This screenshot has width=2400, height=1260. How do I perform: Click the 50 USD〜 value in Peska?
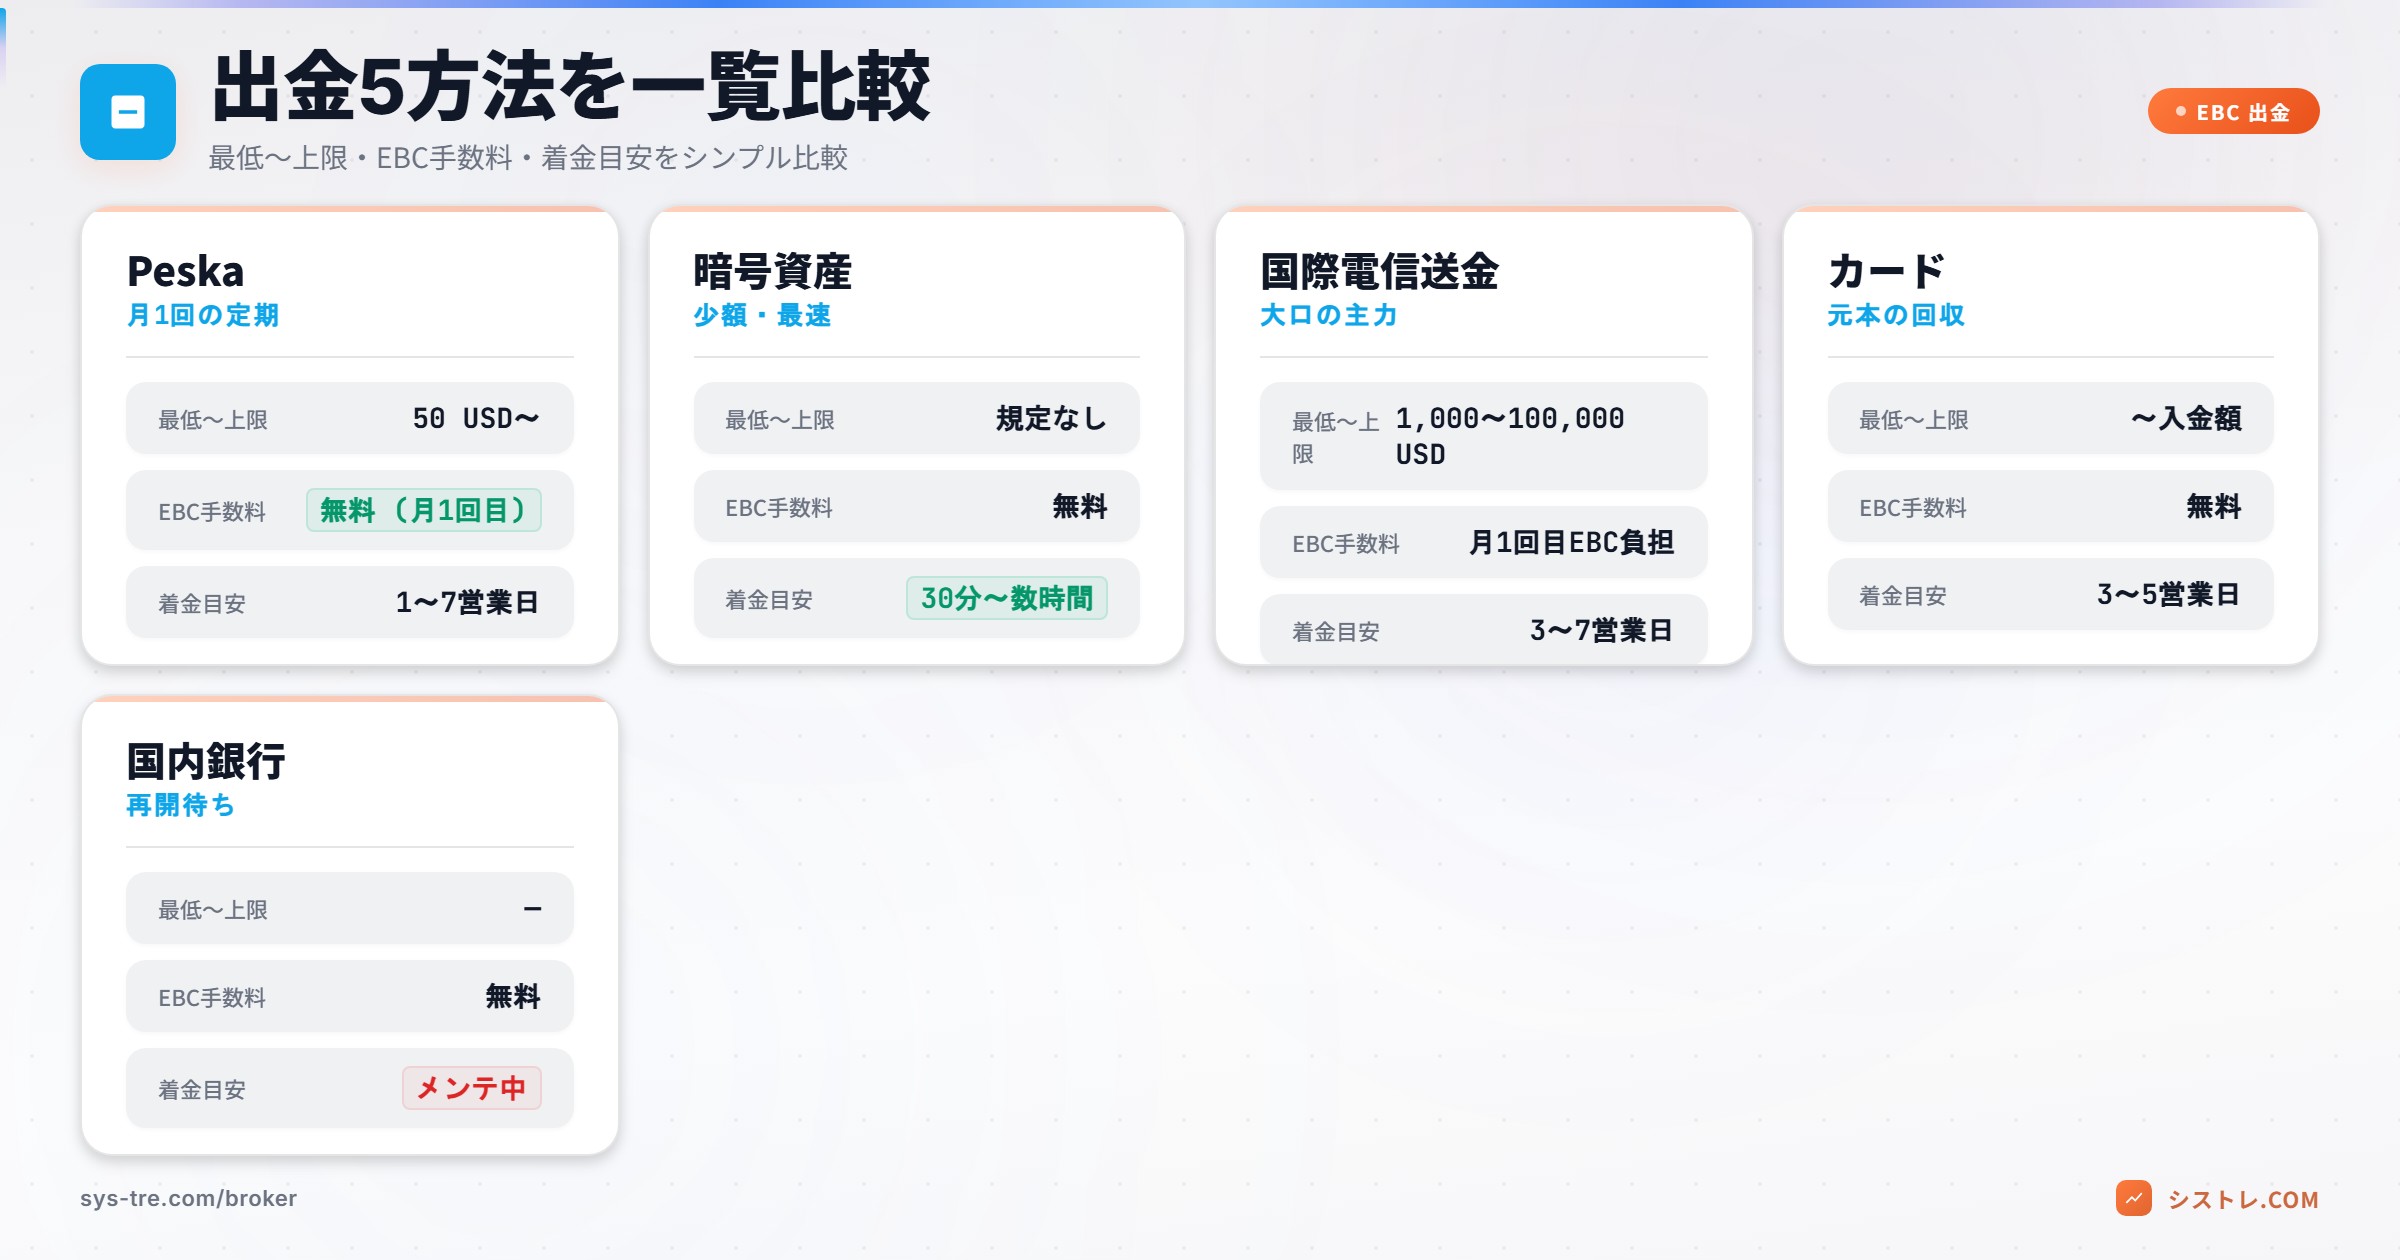[x=476, y=418]
